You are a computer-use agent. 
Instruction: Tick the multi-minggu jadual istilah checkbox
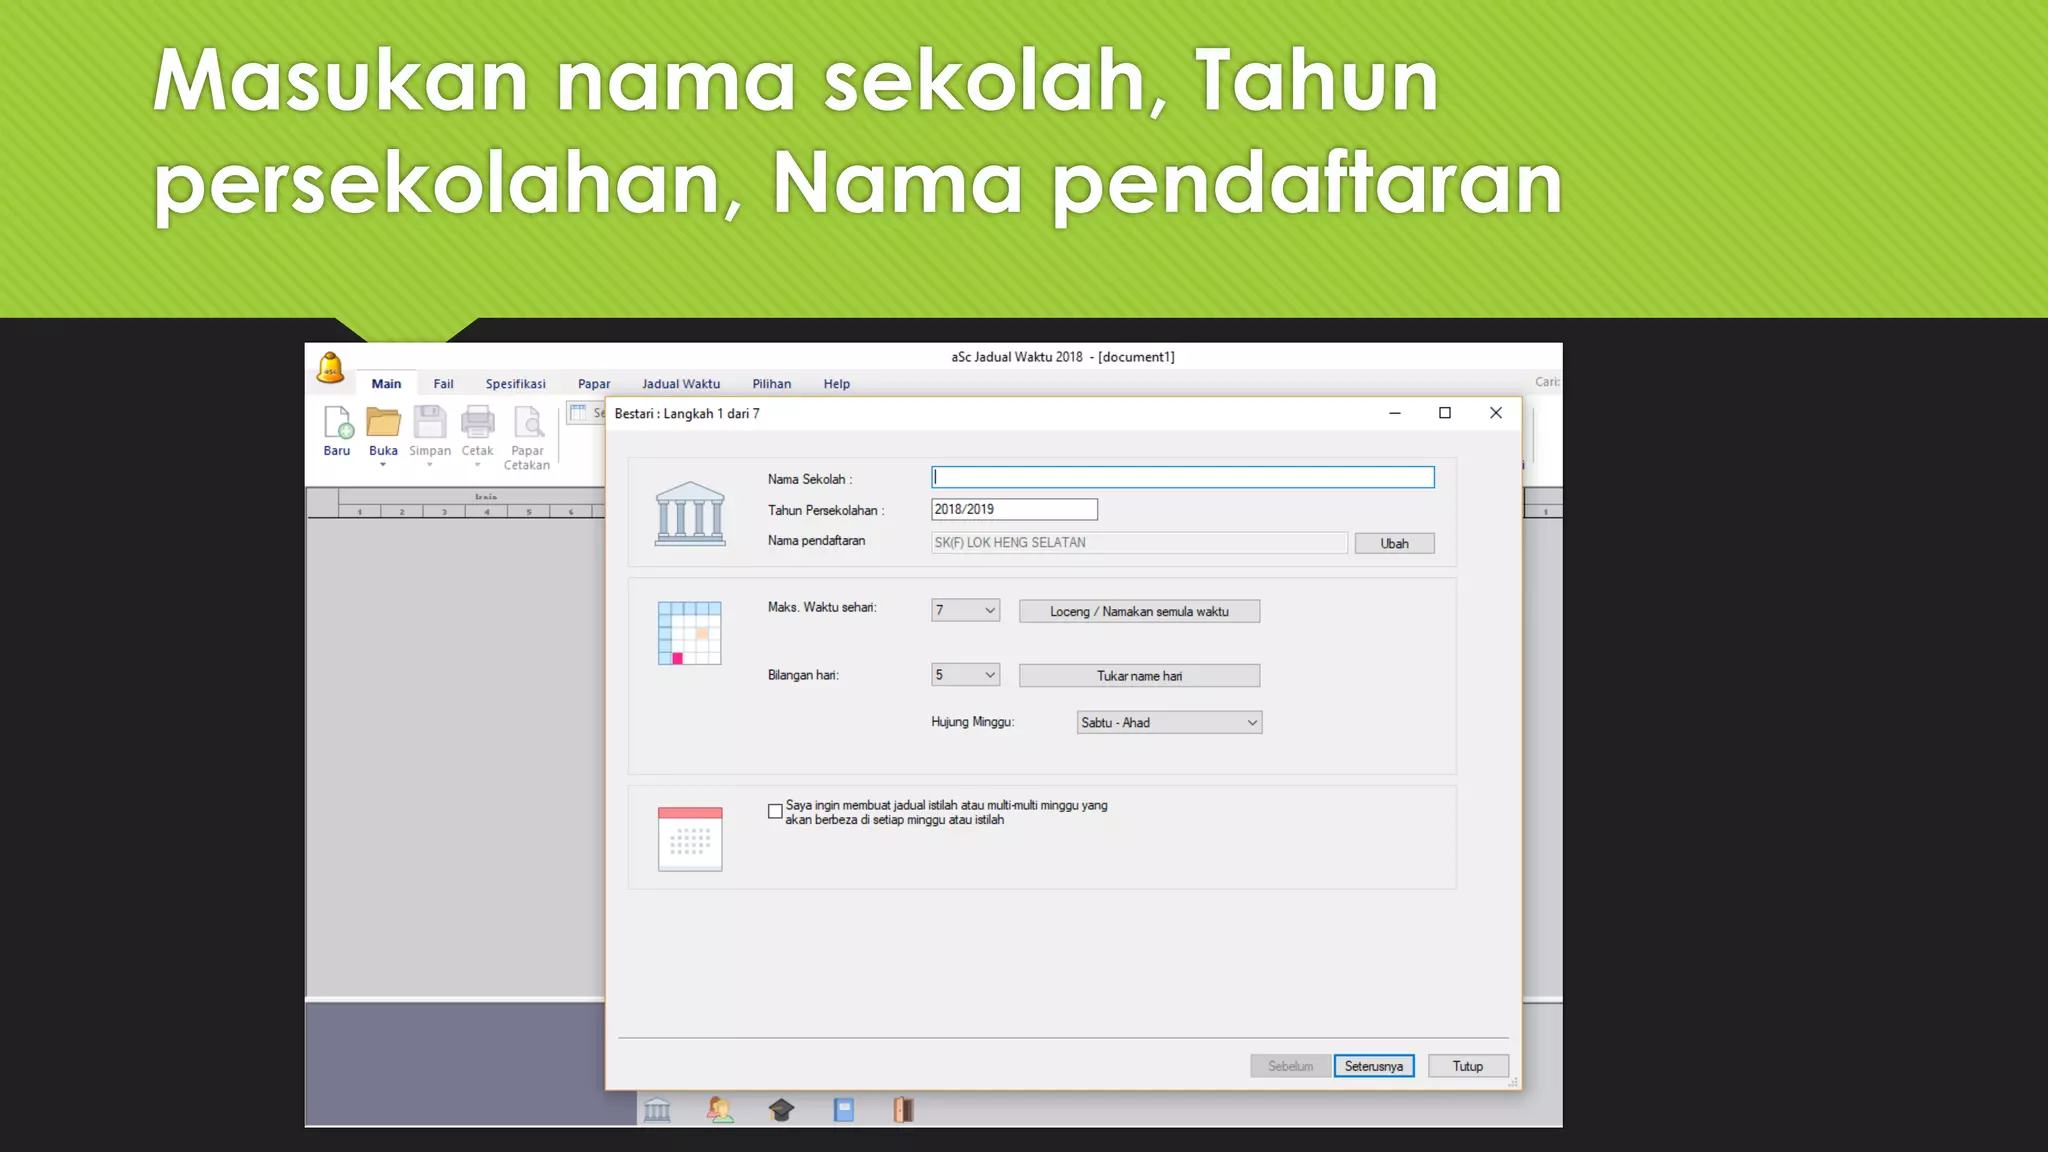pyautogui.click(x=775, y=811)
